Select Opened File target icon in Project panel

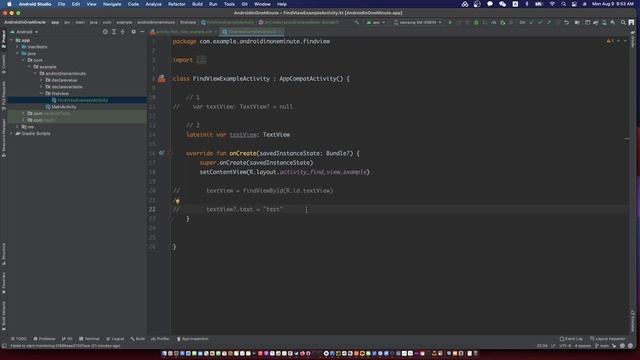[x=105, y=32]
